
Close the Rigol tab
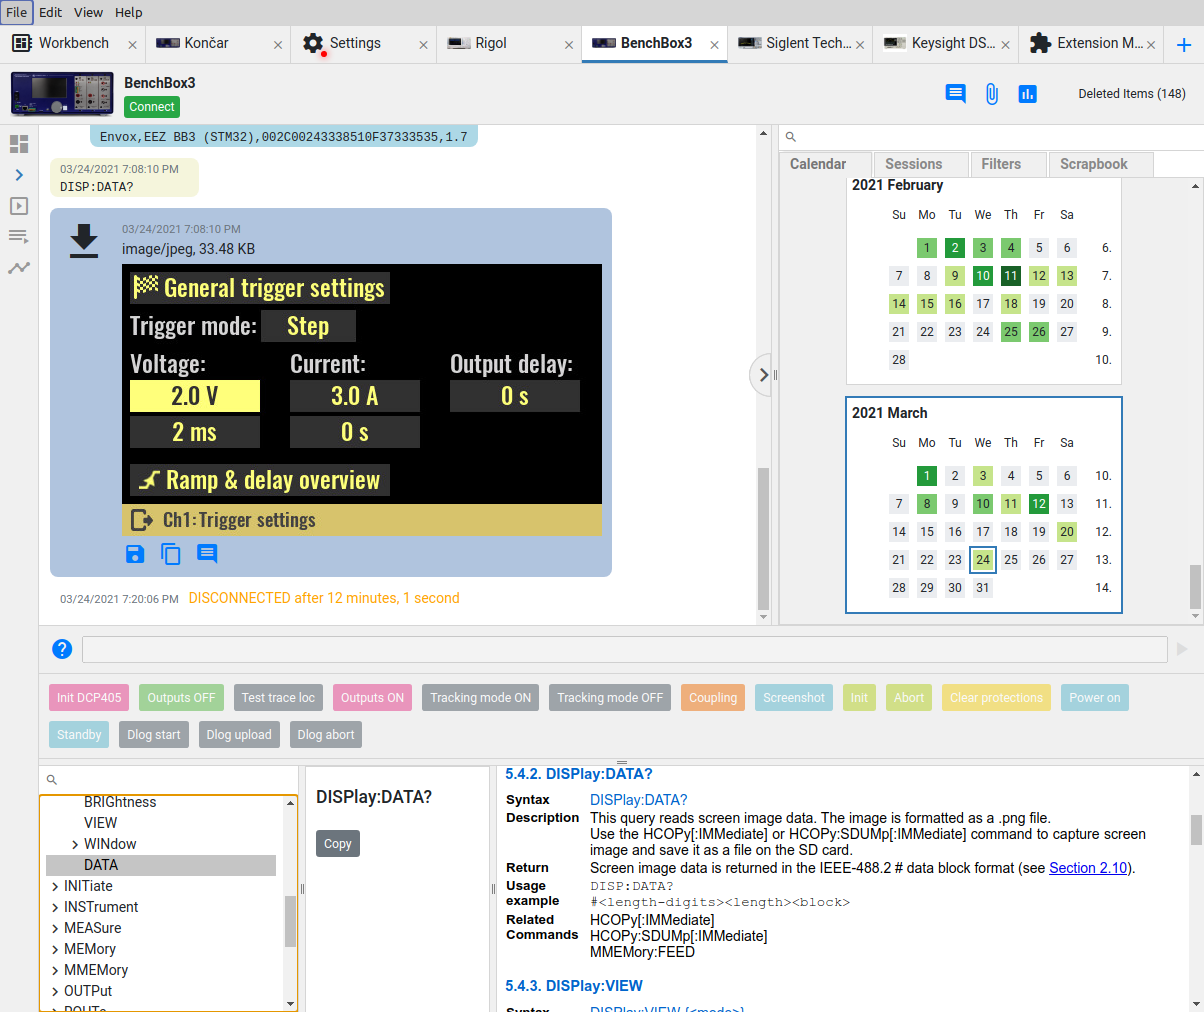point(569,45)
